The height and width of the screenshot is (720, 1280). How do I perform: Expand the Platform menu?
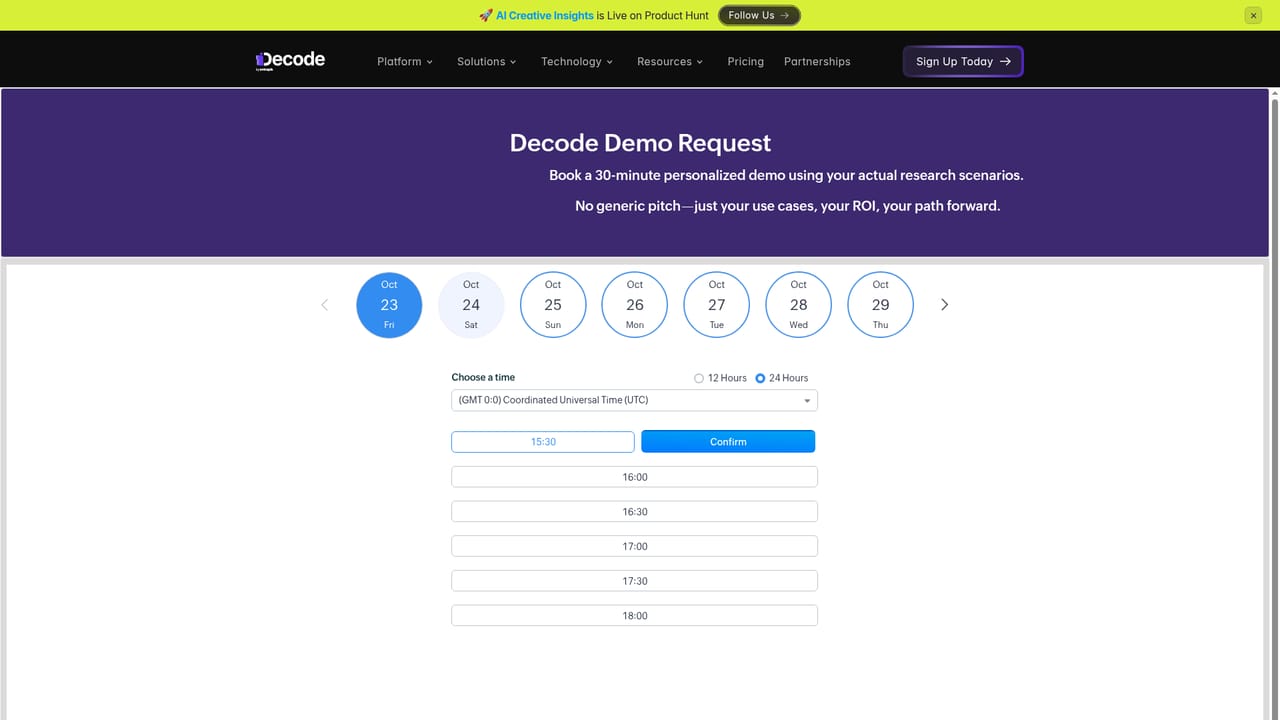coord(405,61)
